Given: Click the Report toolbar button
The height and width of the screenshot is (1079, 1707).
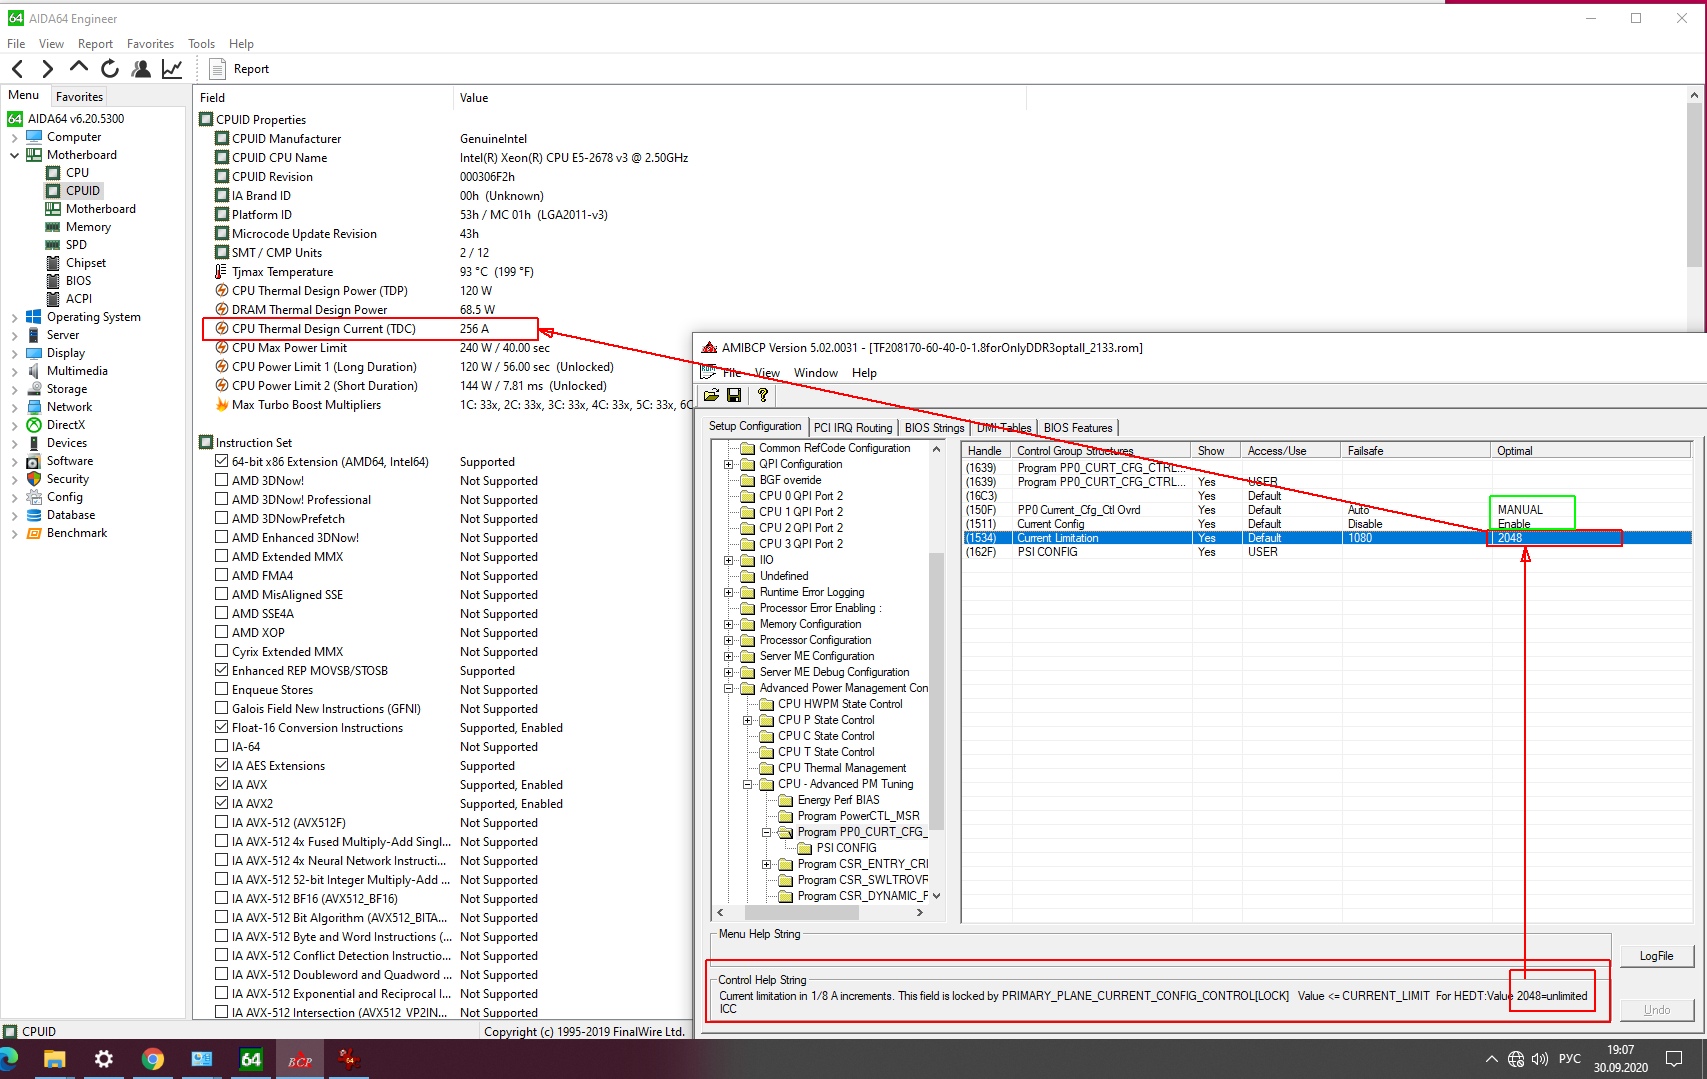Looking at the screenshot, I should tap(239, 69).
